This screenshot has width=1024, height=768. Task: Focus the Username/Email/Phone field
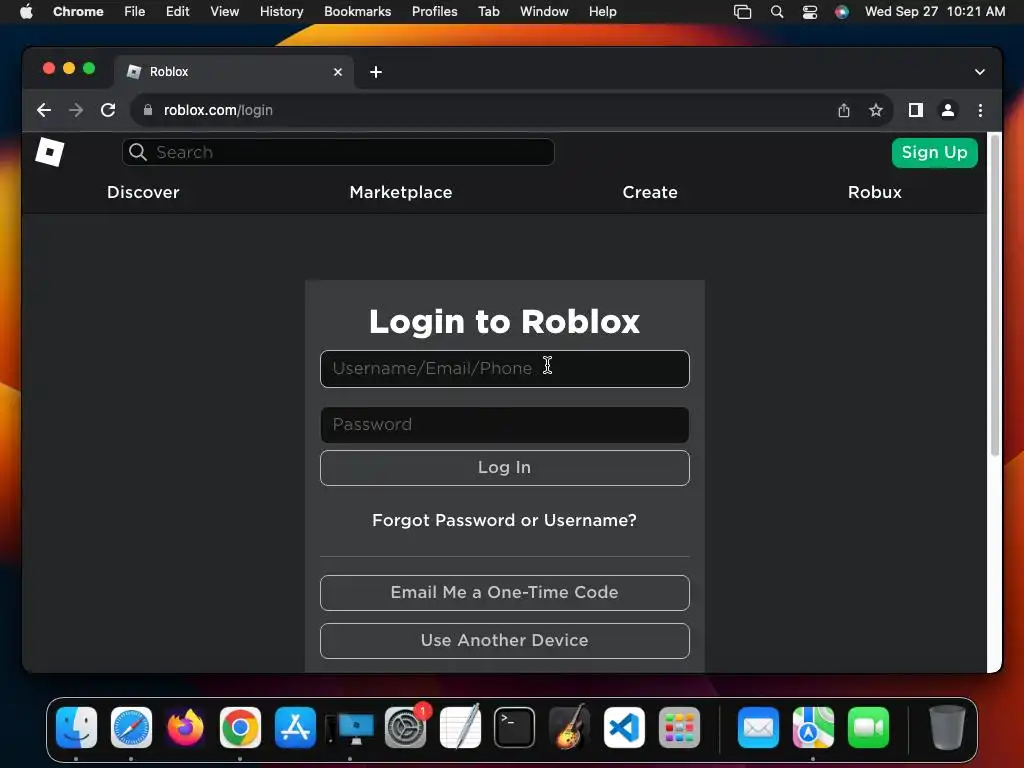pos(505,369)
